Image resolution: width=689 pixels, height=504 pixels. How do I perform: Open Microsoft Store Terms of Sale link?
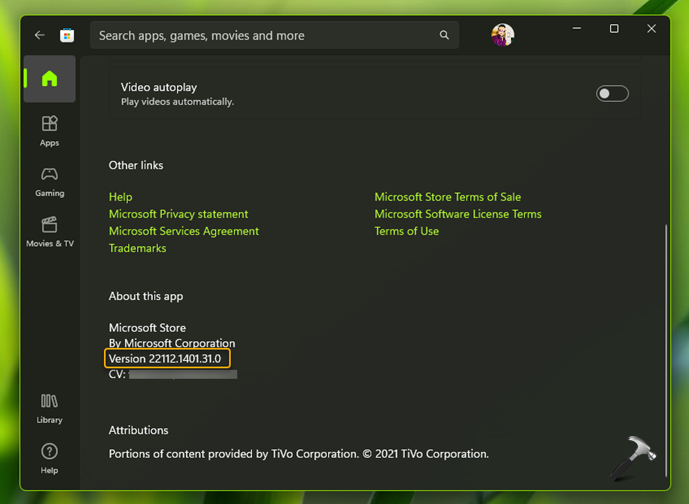point(447,197)
